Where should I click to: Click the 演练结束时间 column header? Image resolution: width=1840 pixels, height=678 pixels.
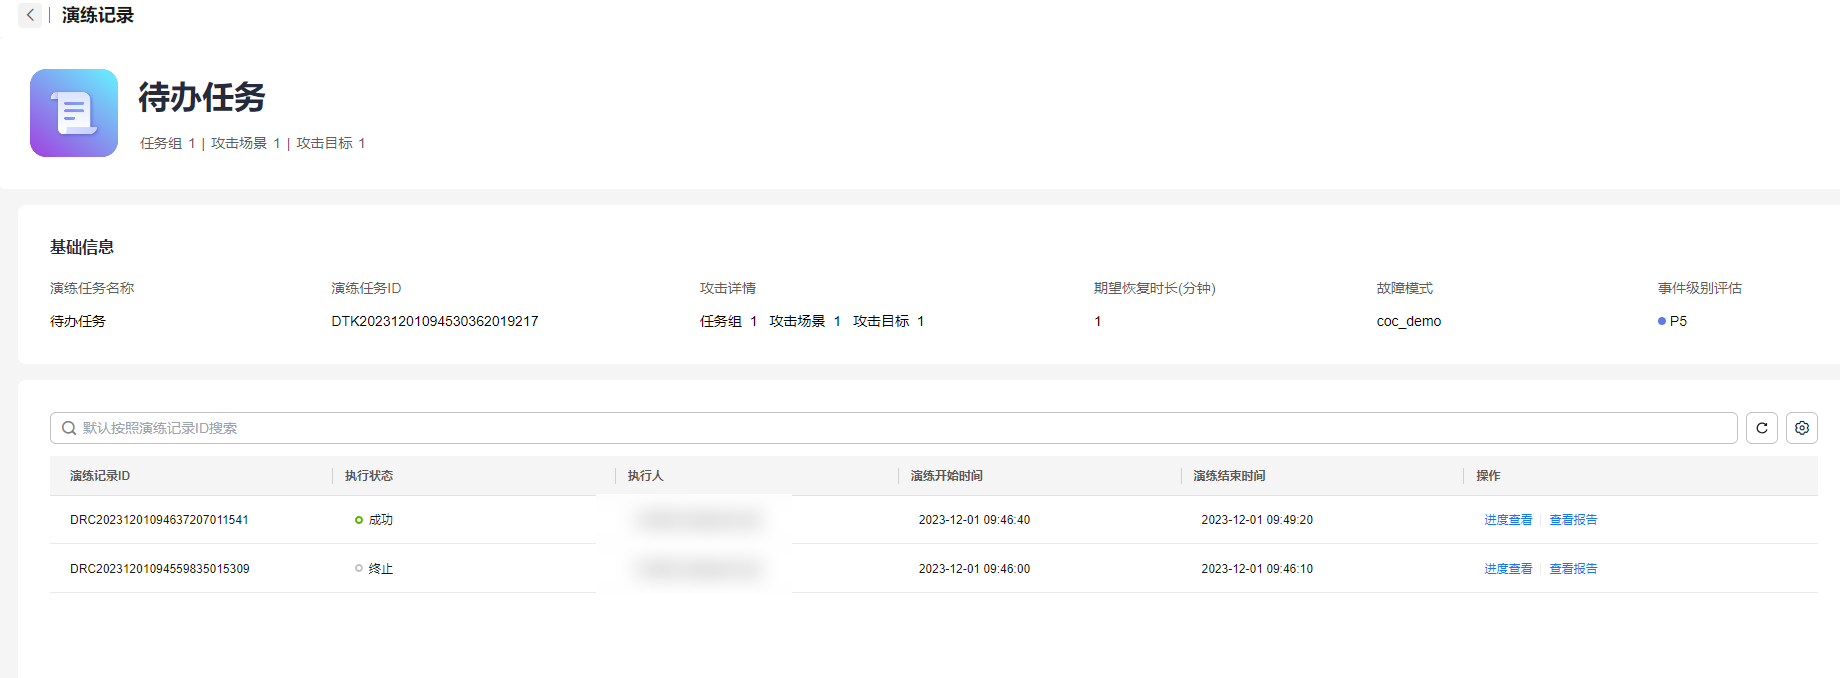click(1229, 476)
